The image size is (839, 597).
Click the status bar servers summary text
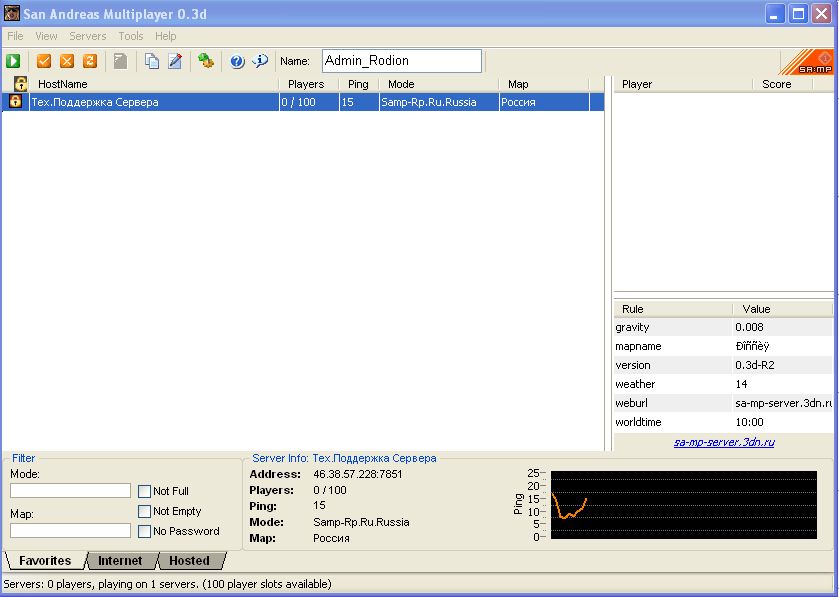167,584
